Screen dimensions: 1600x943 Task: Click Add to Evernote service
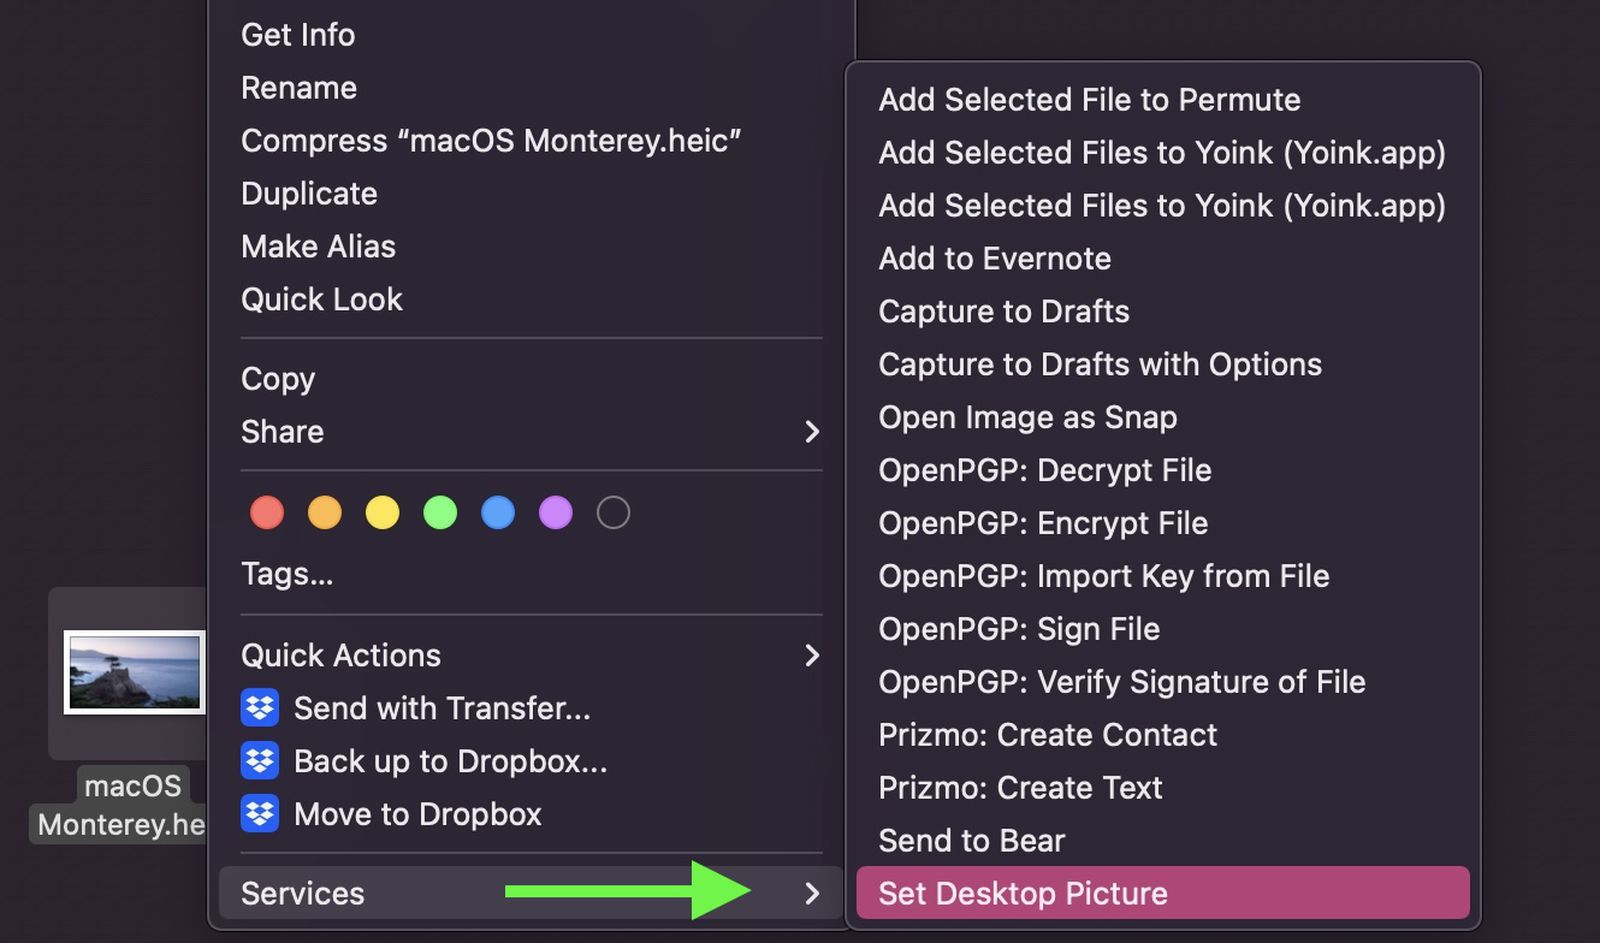click(994, 259)
